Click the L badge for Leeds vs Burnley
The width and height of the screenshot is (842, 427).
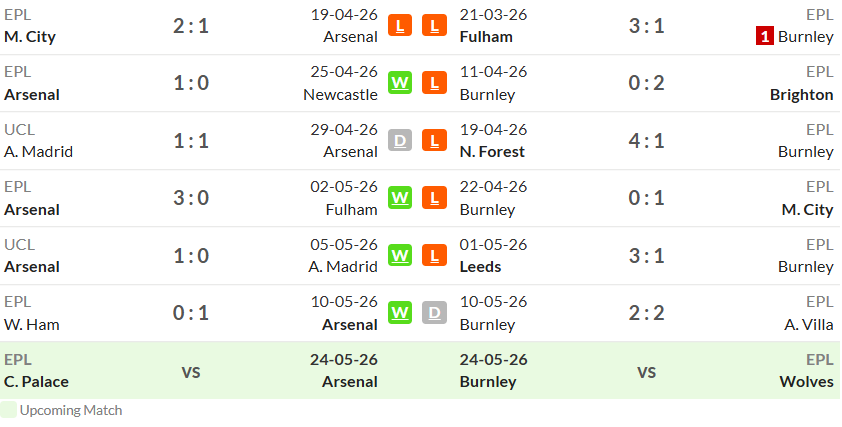434,255
